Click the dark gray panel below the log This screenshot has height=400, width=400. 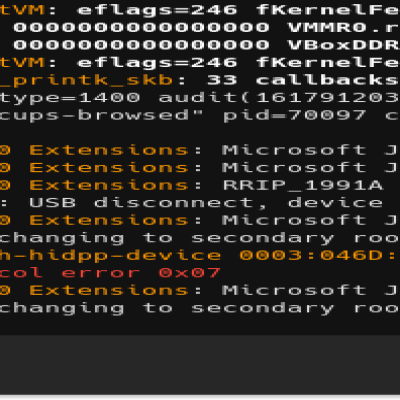pos(200,365)
